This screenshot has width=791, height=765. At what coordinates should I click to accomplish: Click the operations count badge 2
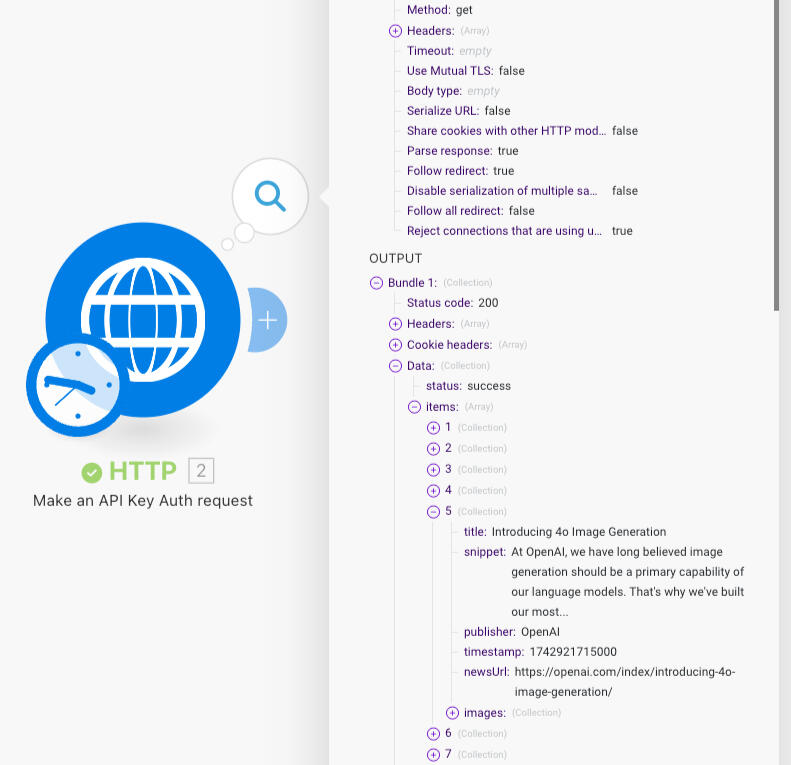click(201, 471)
